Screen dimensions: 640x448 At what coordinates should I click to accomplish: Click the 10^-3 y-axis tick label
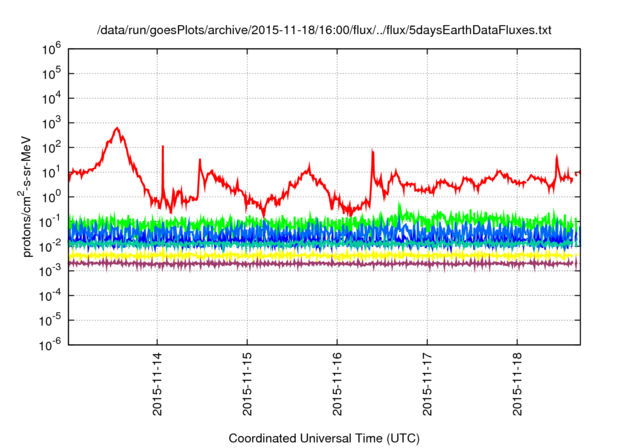tap(51, 271)
